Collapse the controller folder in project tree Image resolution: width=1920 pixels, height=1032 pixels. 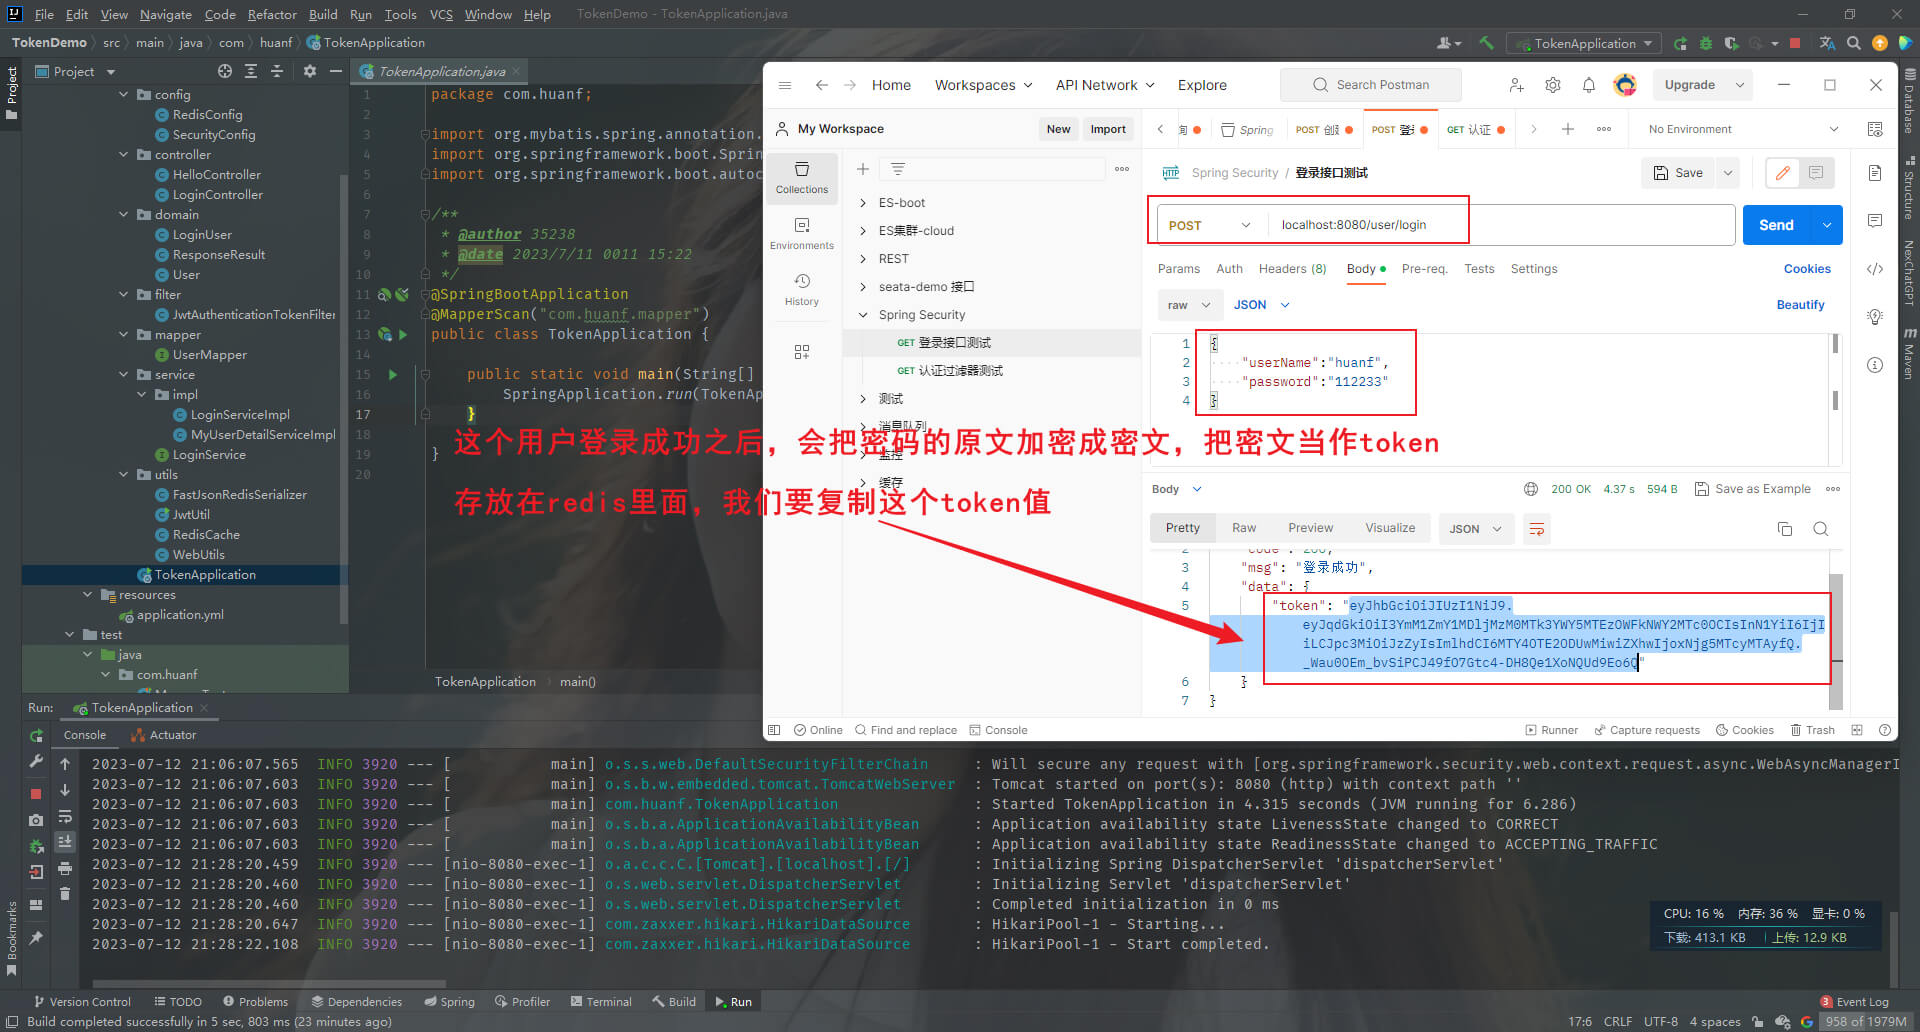[124, 155]
